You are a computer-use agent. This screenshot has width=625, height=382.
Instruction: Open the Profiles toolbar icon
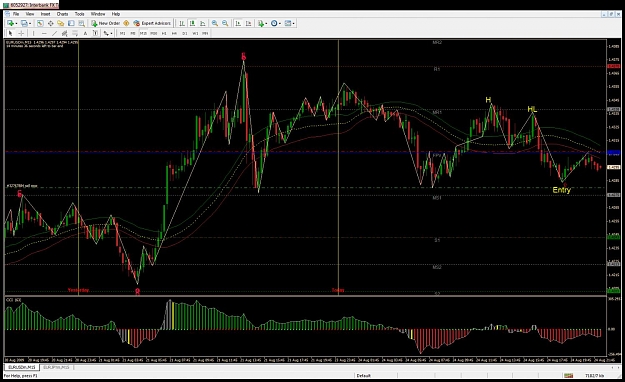(x=24, y=24)
